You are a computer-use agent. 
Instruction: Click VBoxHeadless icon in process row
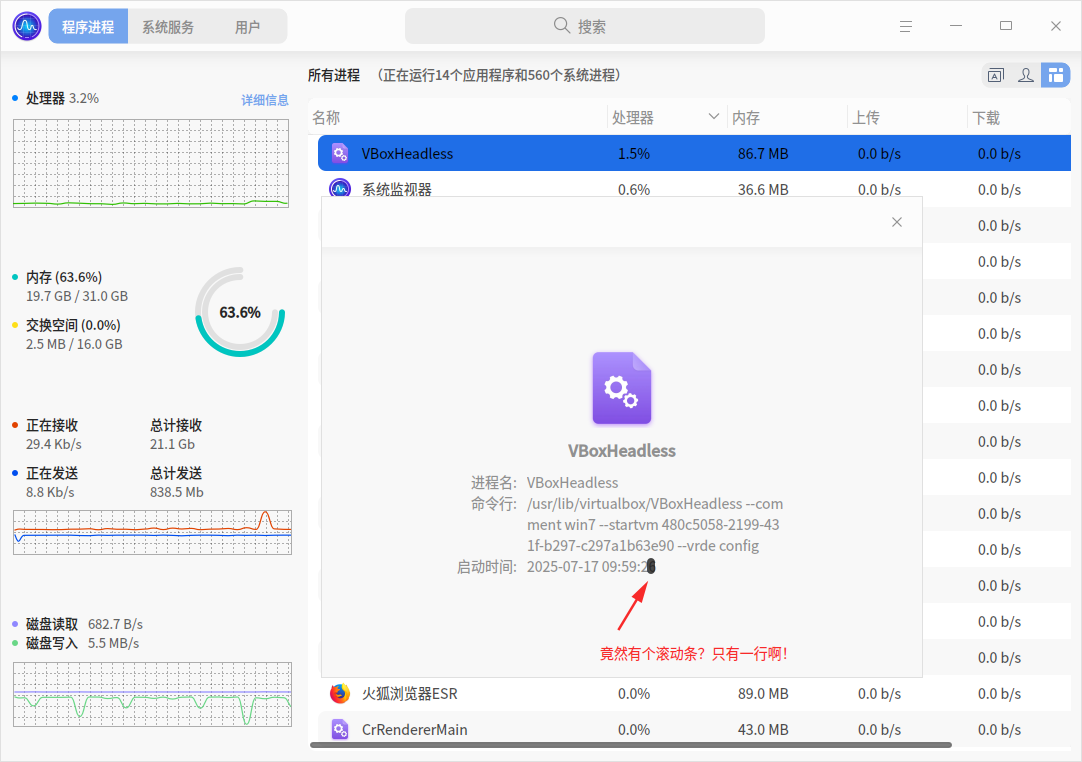pos(340,153)
